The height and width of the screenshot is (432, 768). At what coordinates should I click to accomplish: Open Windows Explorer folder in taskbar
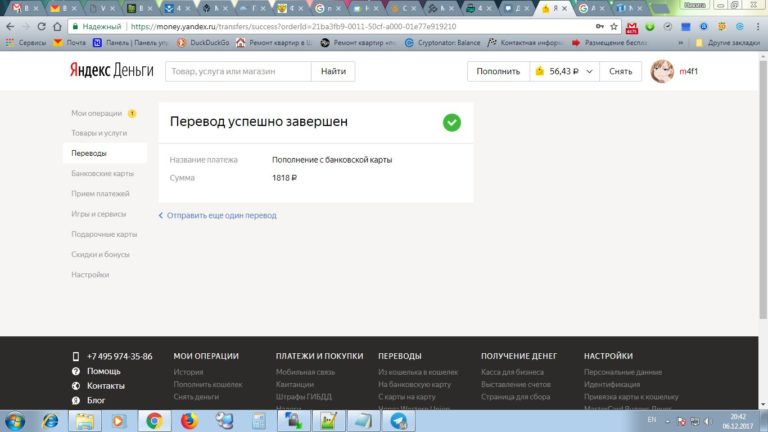[x=84, y=421]
